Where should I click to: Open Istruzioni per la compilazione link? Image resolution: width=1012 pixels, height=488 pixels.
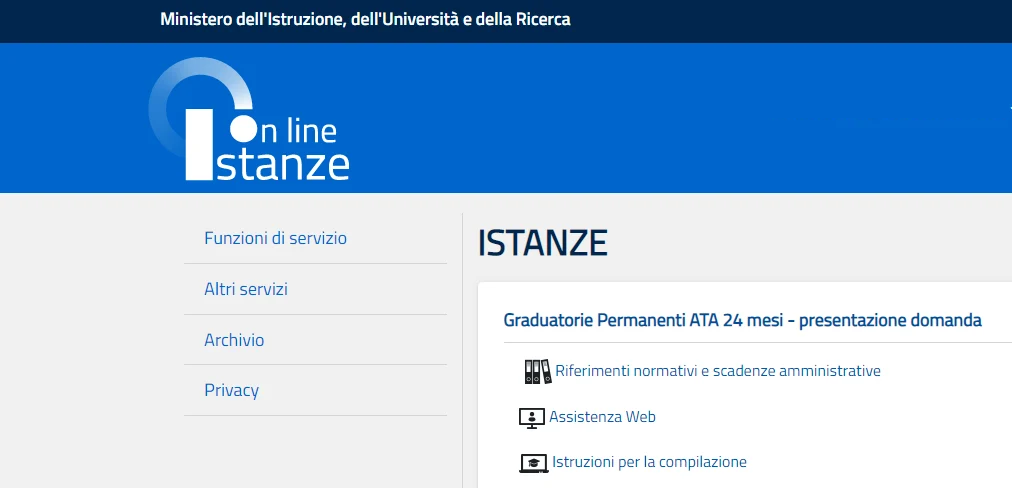pyautogui.click(x=649, y=462)
